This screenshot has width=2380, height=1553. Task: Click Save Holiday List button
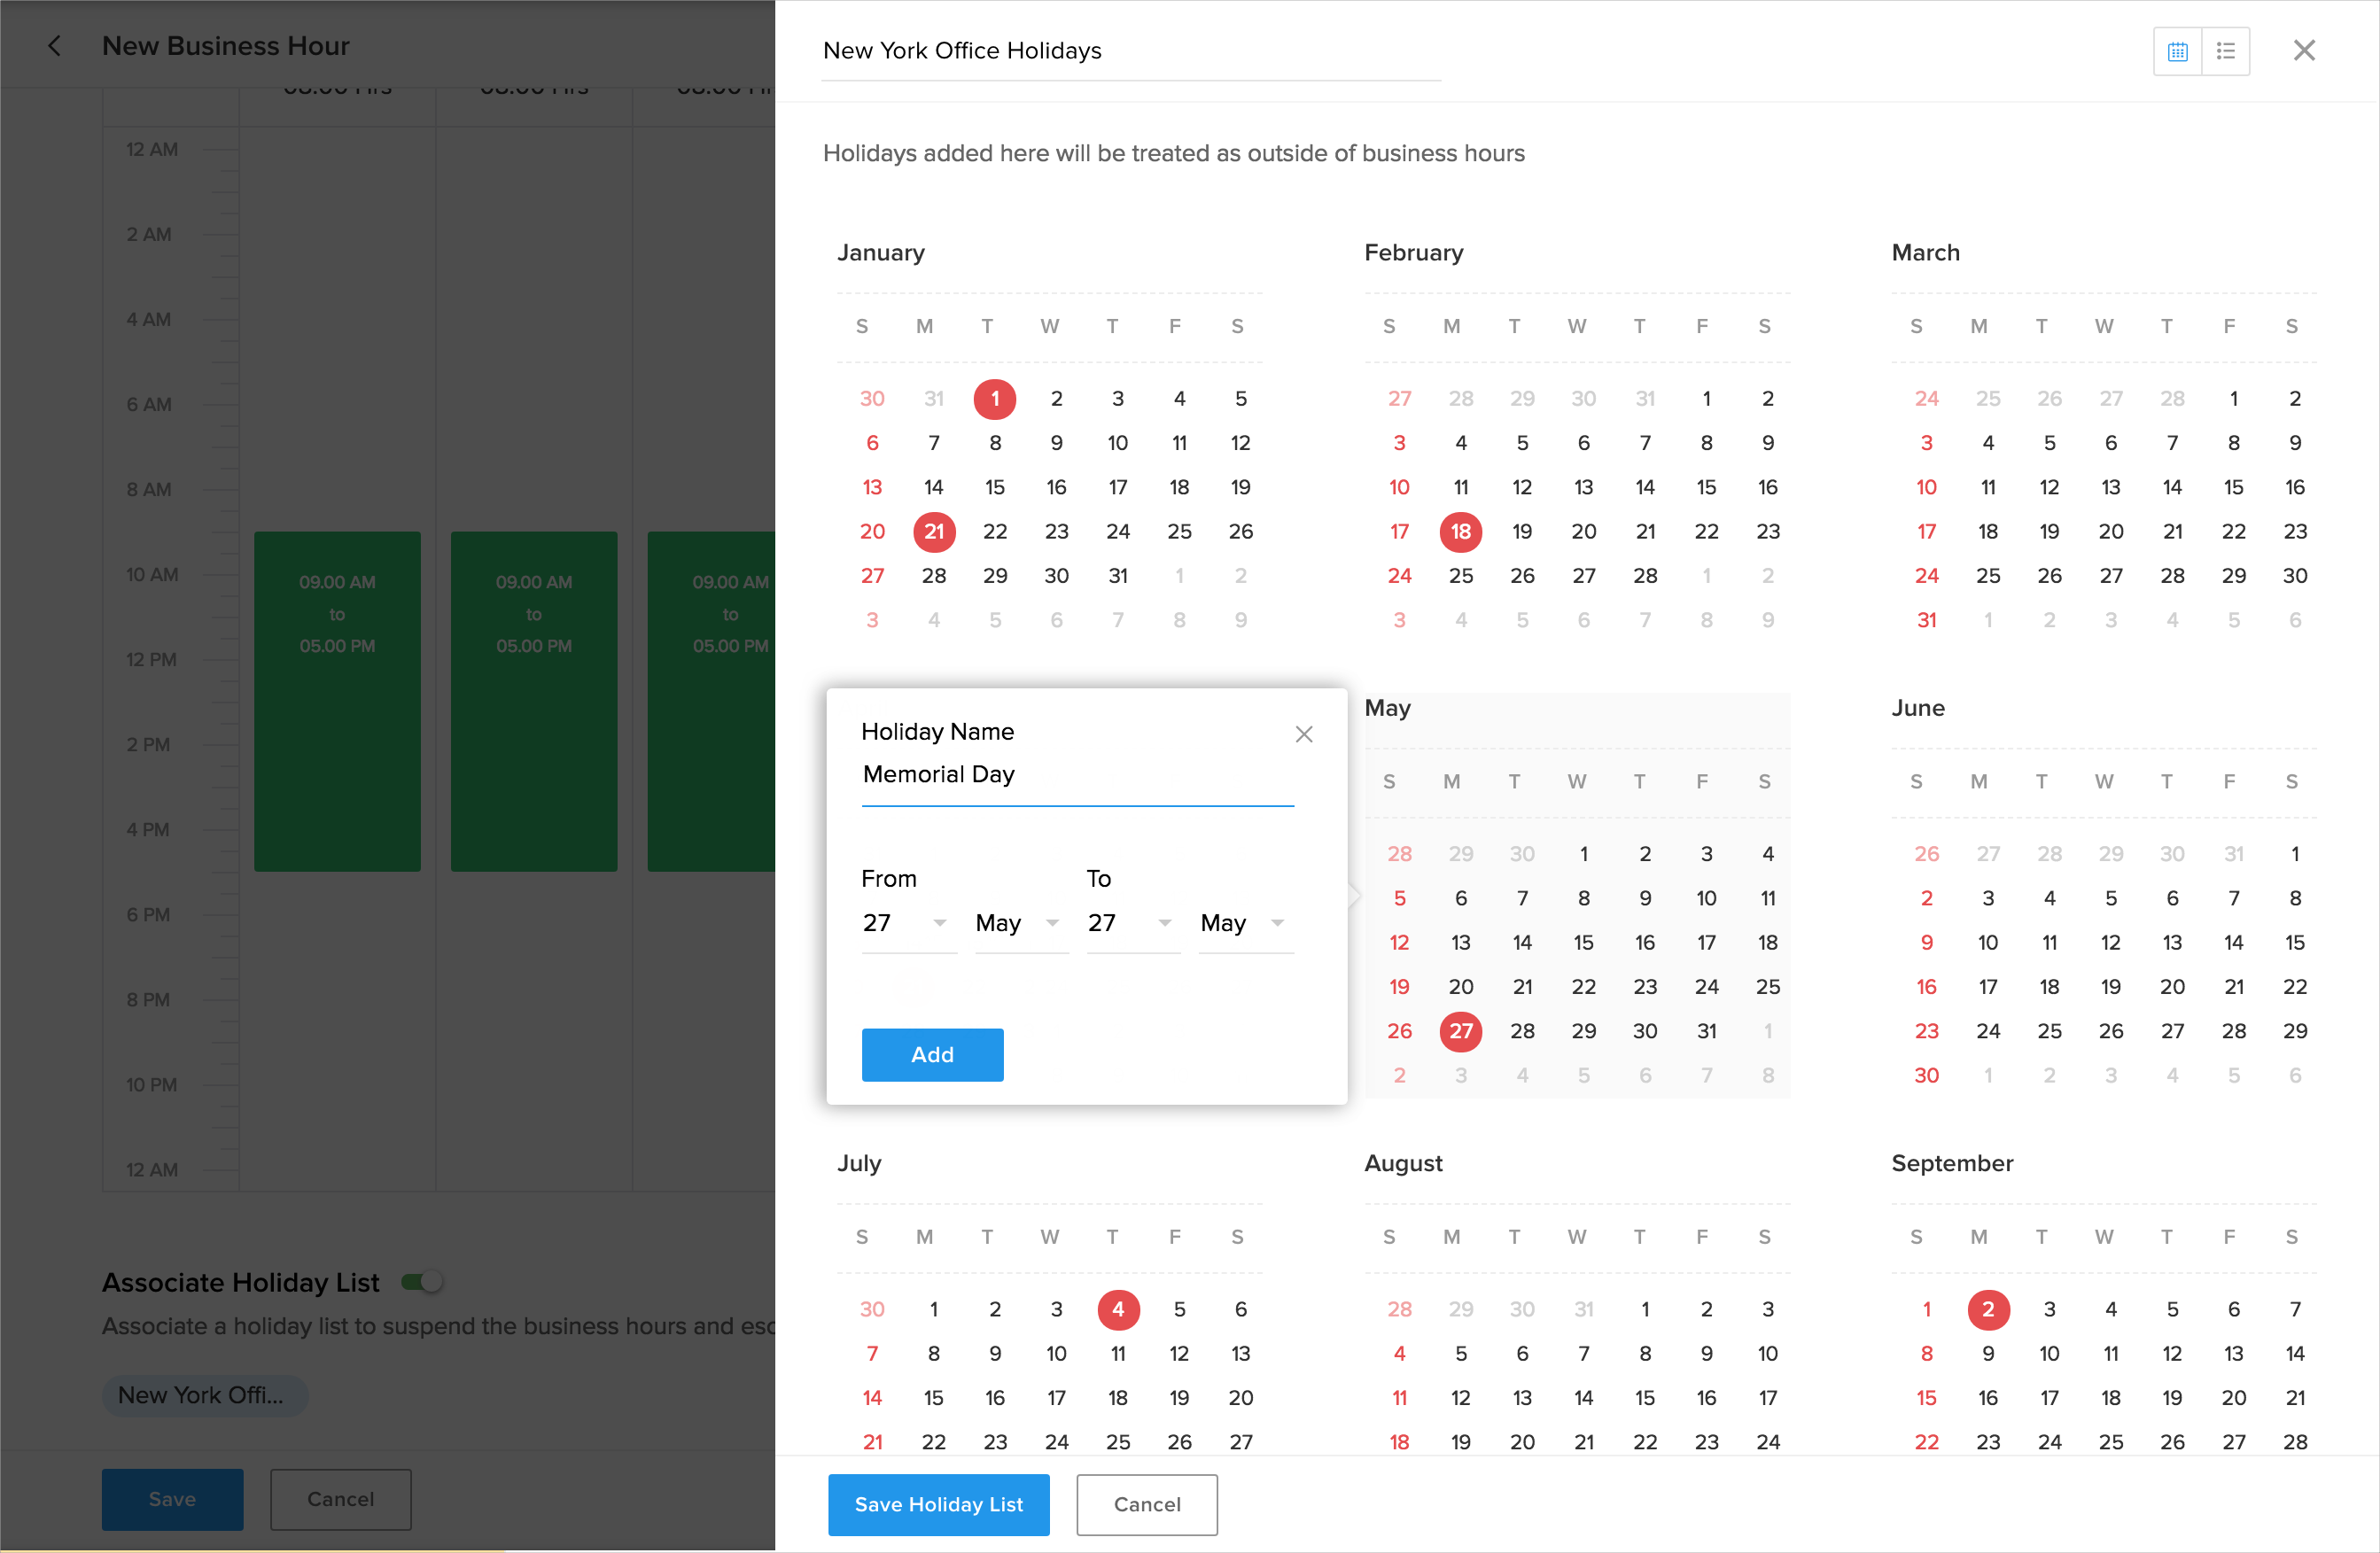pos(938,1504)
